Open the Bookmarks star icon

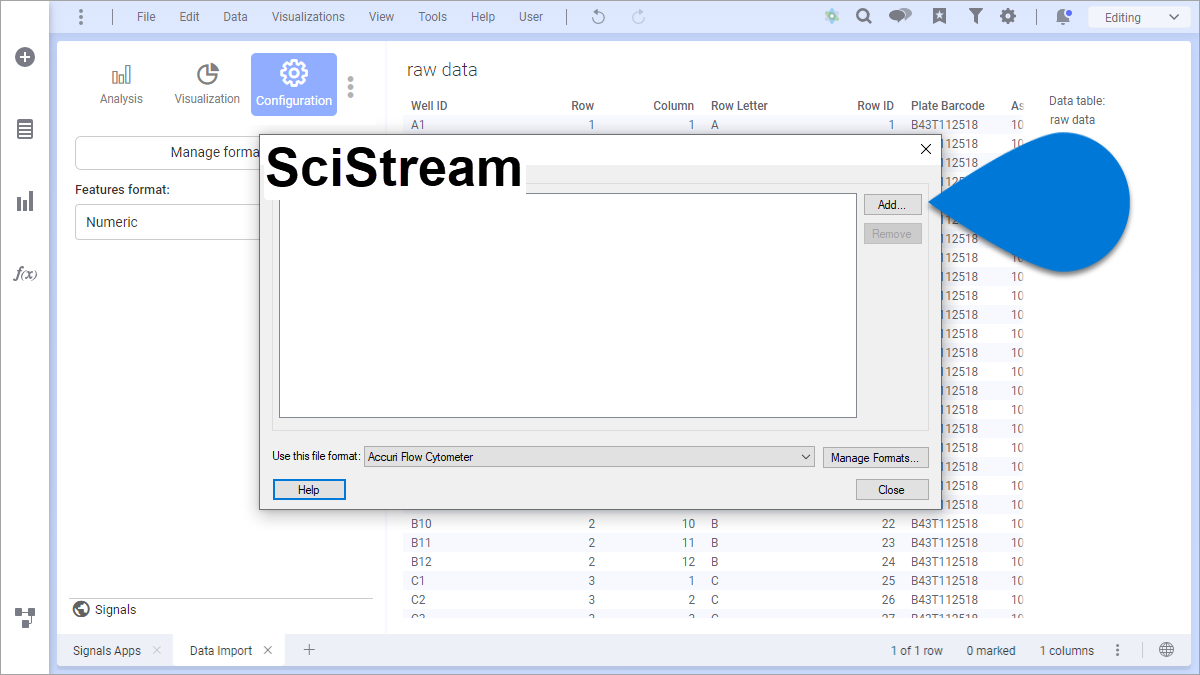tap(939, 17)
